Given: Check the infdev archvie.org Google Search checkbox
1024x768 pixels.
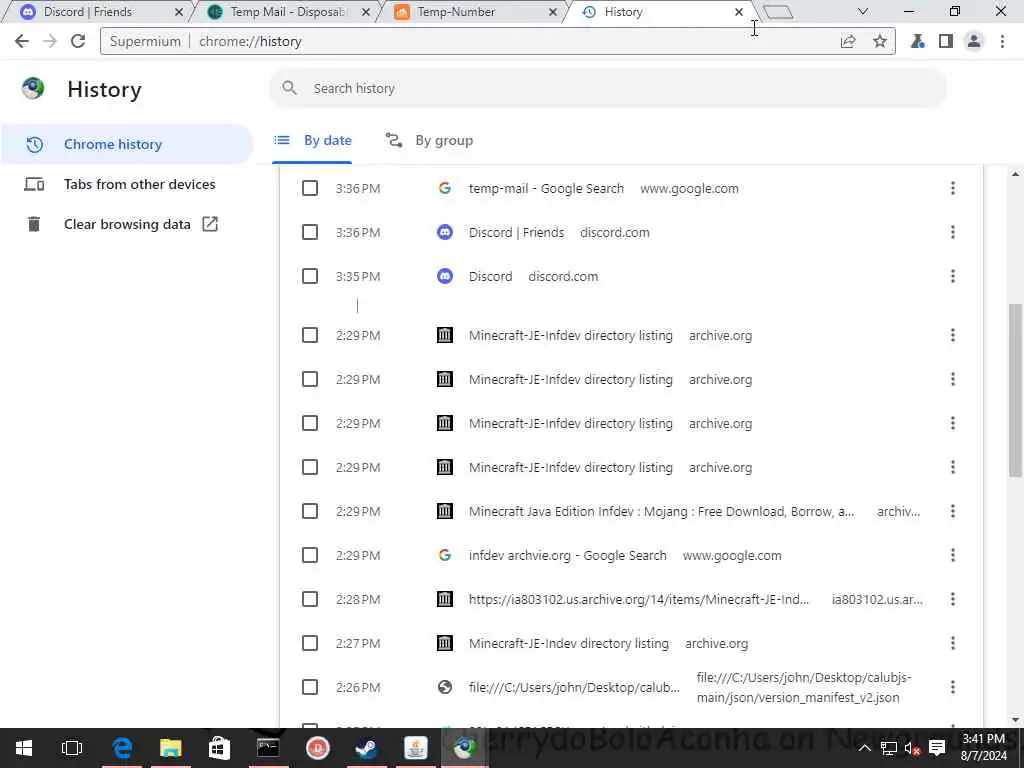Looking at the screenshot, I should [310, 555].
